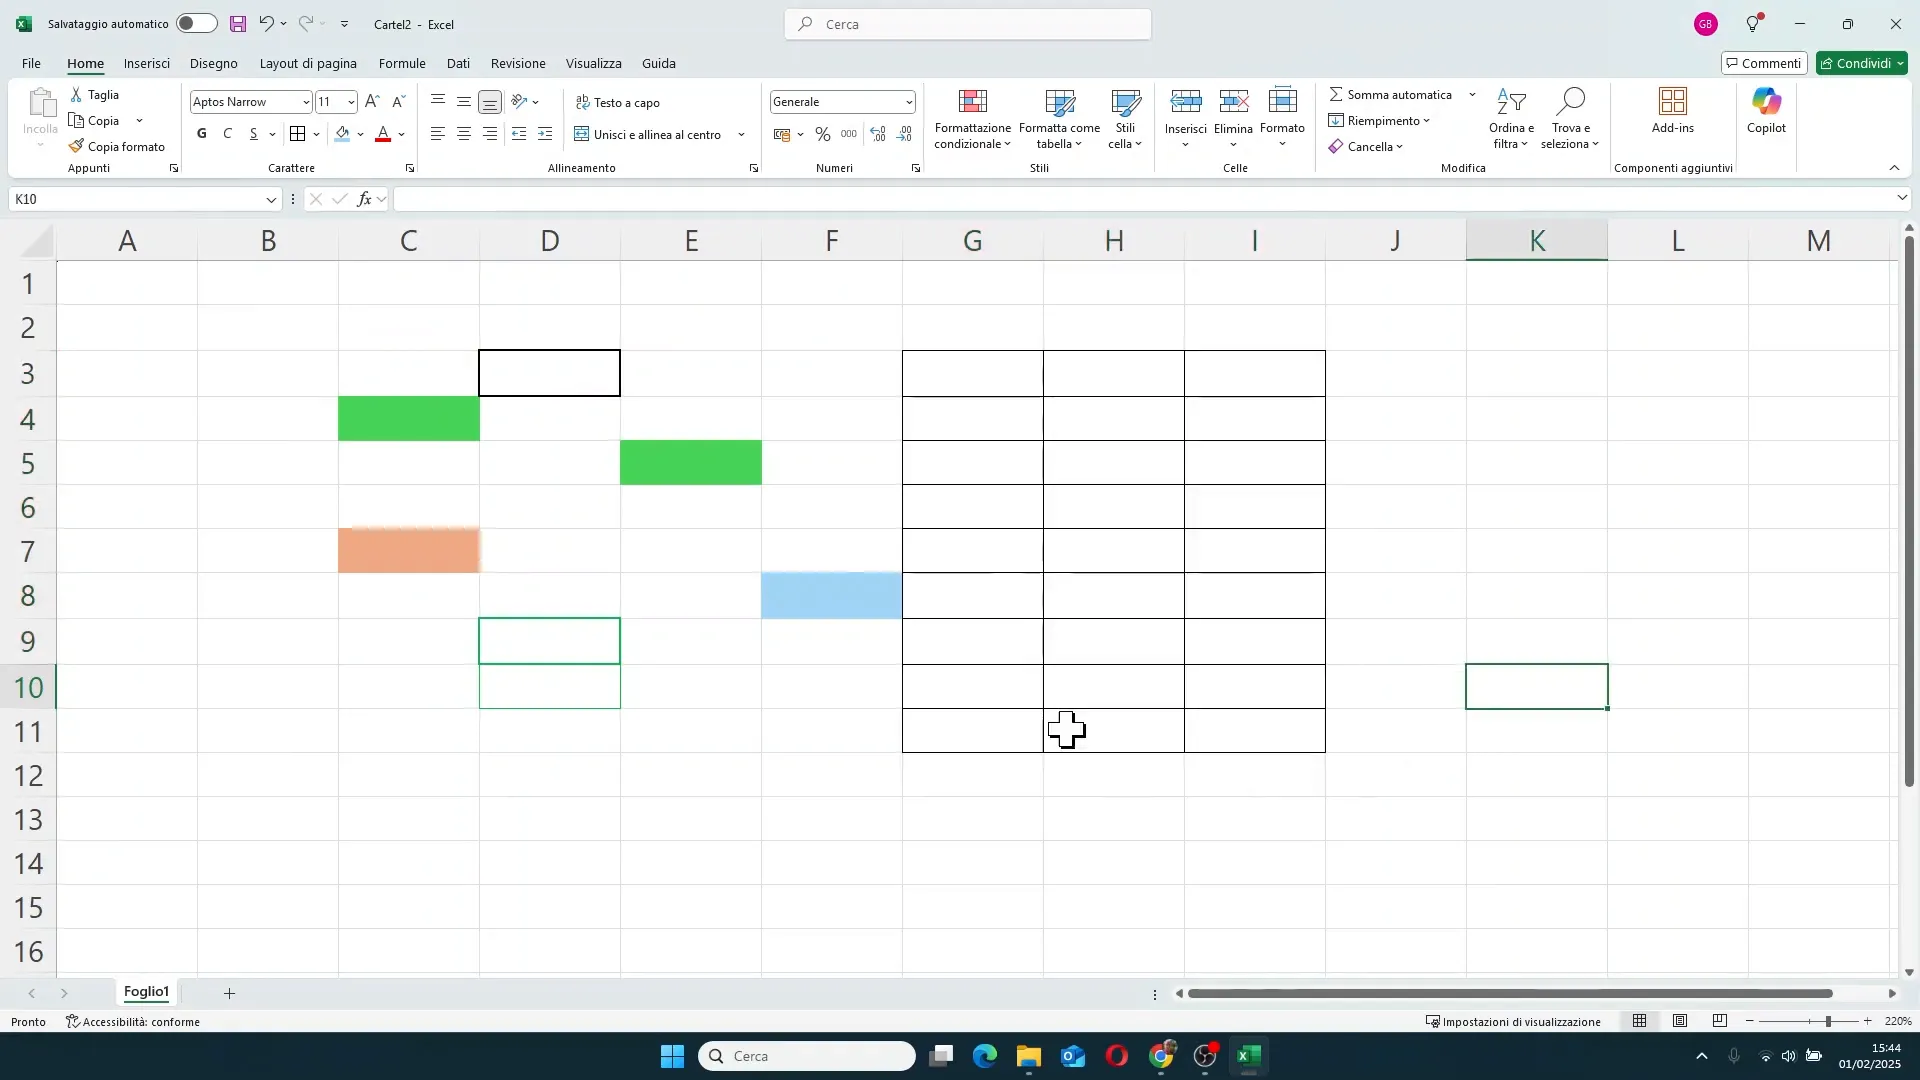
Task: Click the Copilot icon
Action: (x=1766, y=101)
